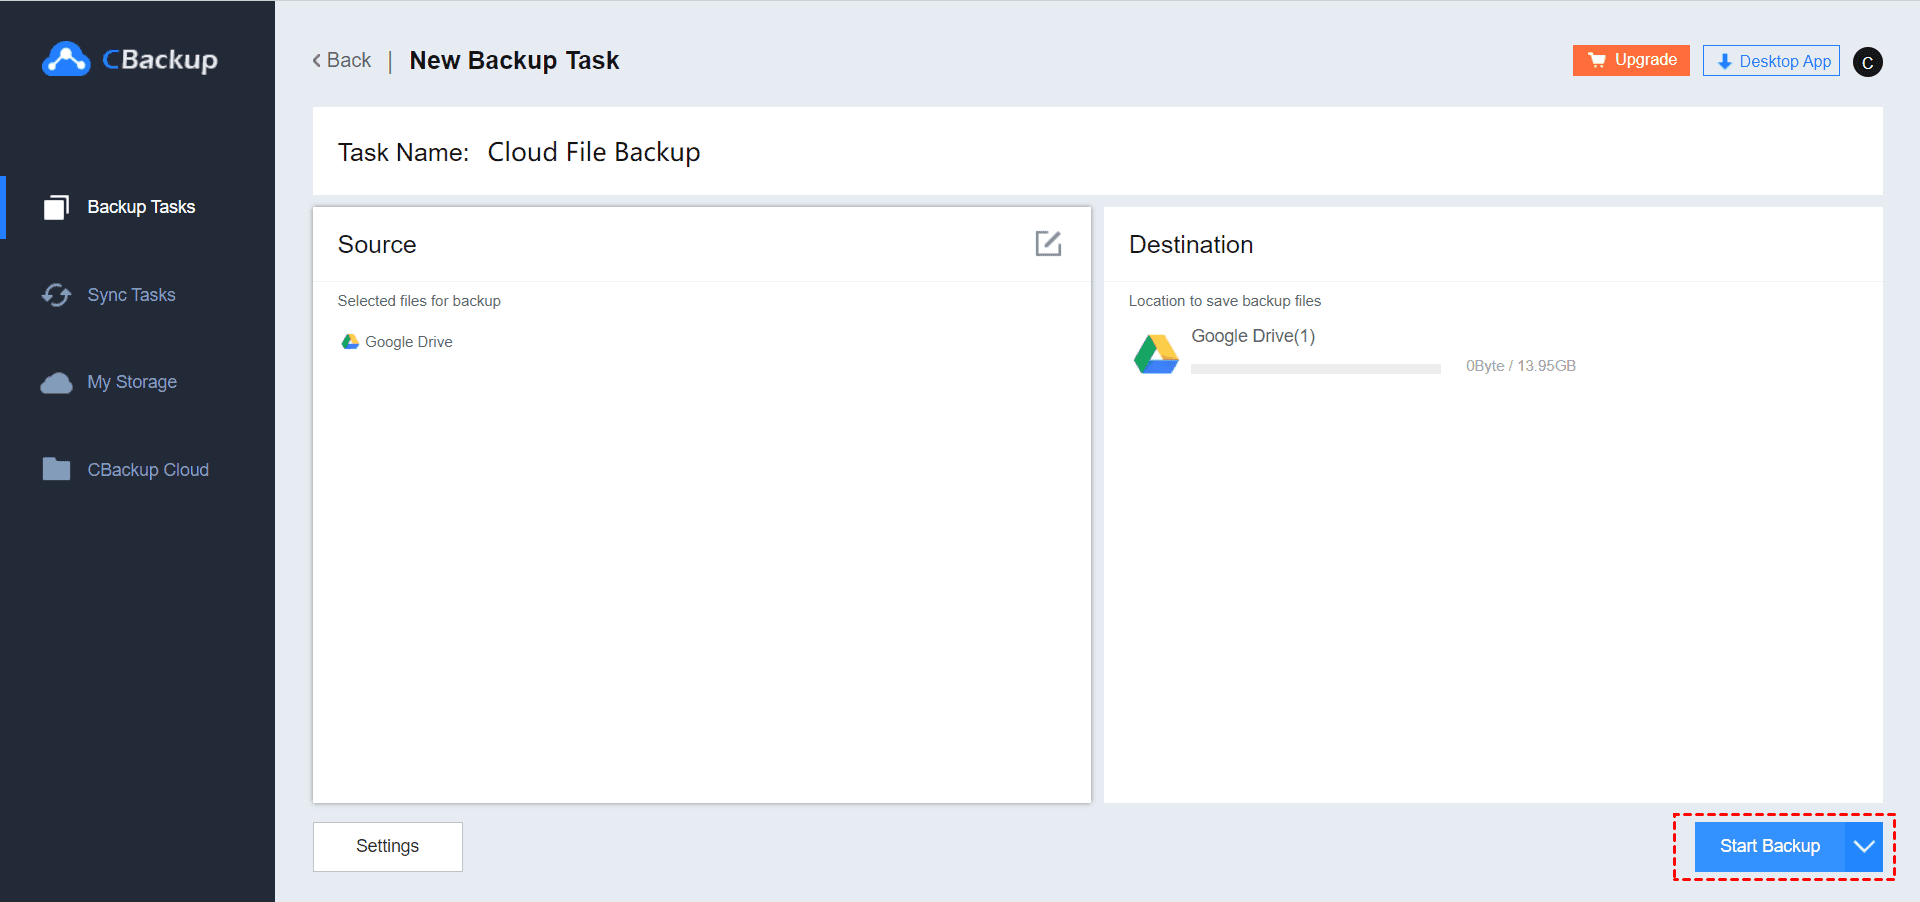The width and height of the screenshot is (1920, 902).
Task: Open backup Settings
Action: click(387, 847)
